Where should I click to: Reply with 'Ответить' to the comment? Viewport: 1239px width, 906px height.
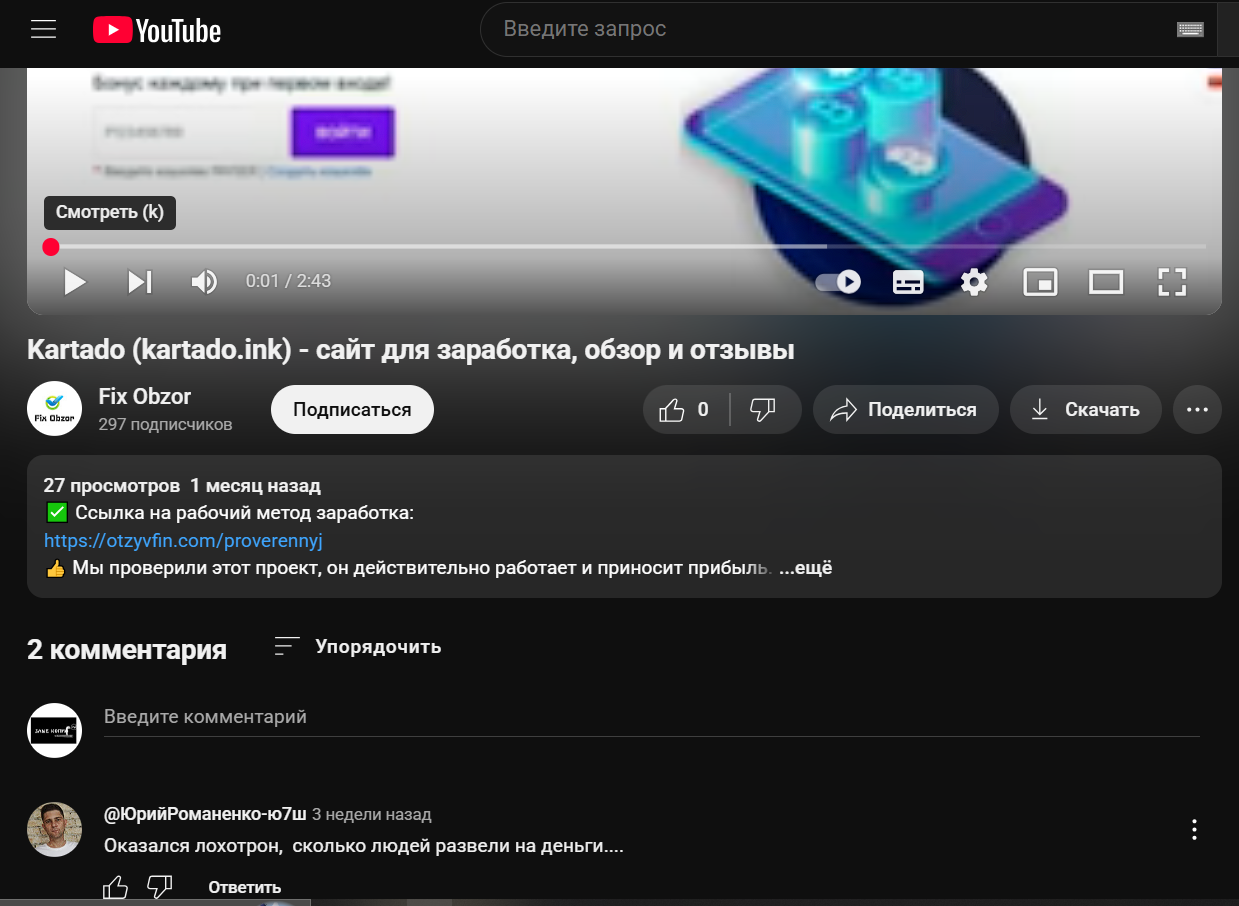tap(245, 887)
